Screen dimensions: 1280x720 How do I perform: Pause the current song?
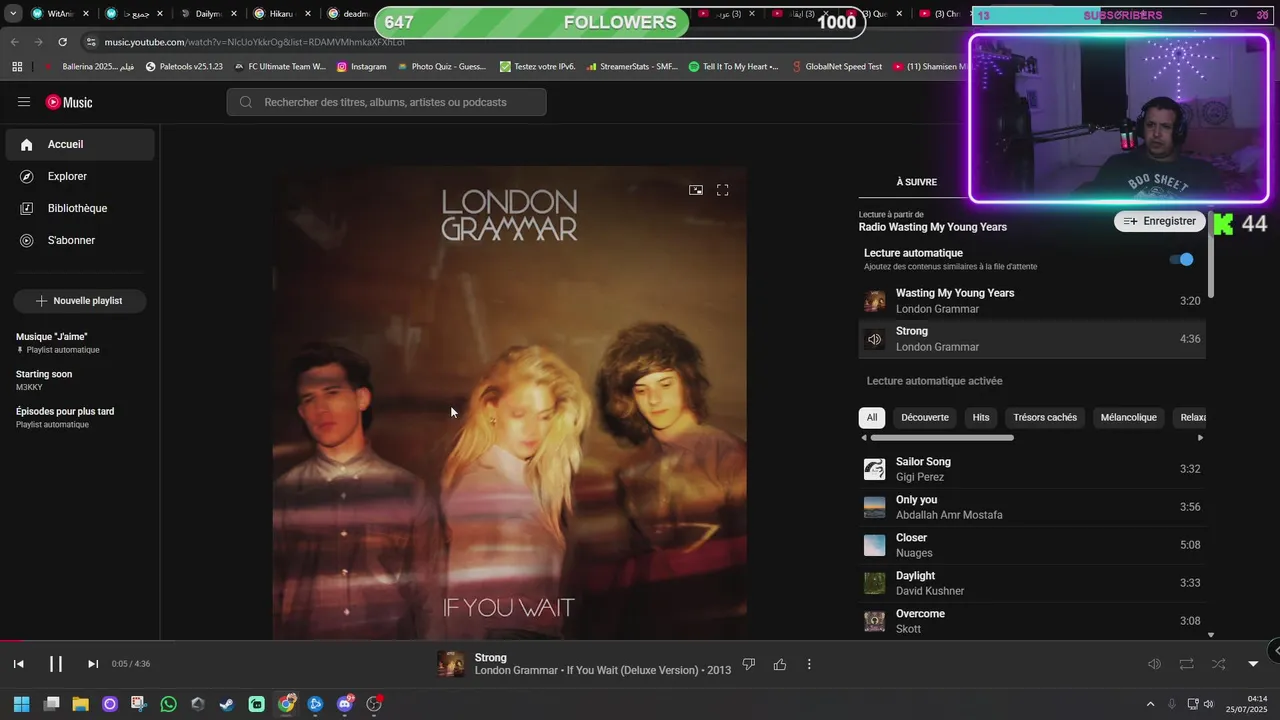(56, 664)
